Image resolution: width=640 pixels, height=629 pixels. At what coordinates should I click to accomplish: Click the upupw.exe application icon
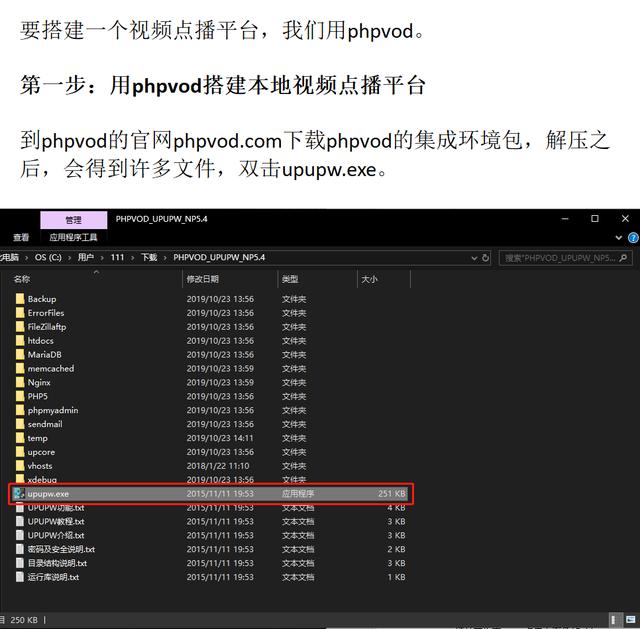[19, 493]
